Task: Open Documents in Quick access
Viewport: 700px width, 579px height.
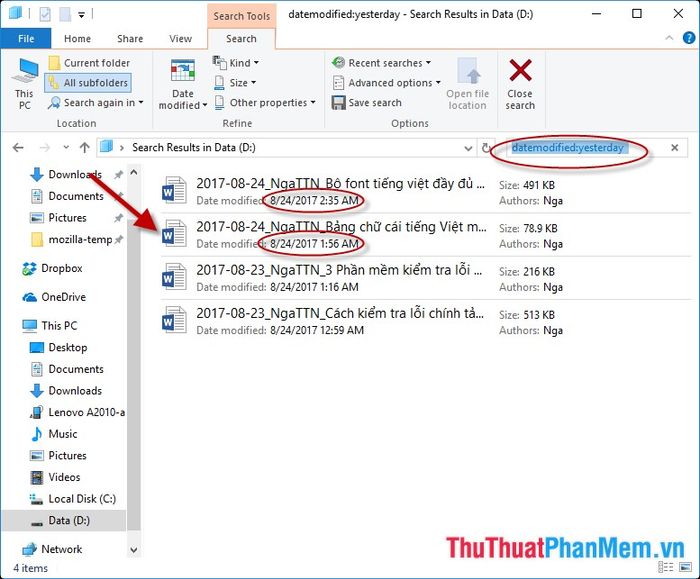Action: (x=76, y=196)
